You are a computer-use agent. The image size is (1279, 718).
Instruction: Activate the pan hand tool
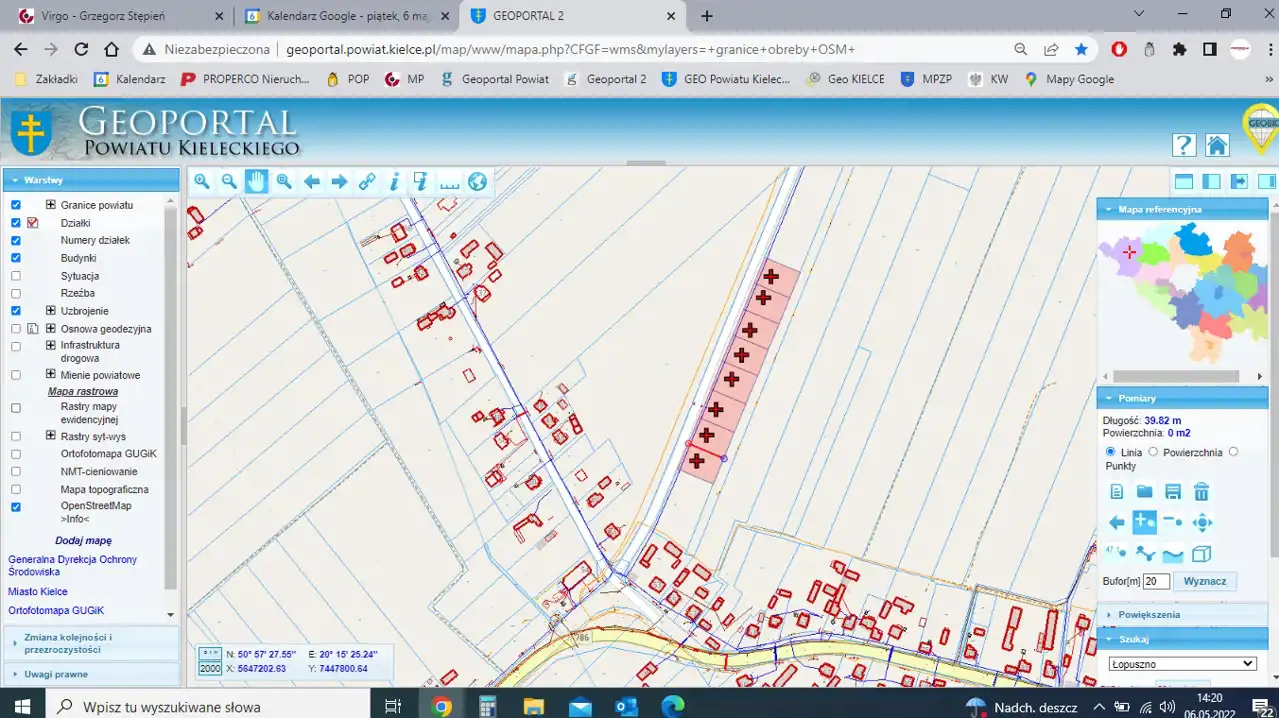[x=257, y=181]
